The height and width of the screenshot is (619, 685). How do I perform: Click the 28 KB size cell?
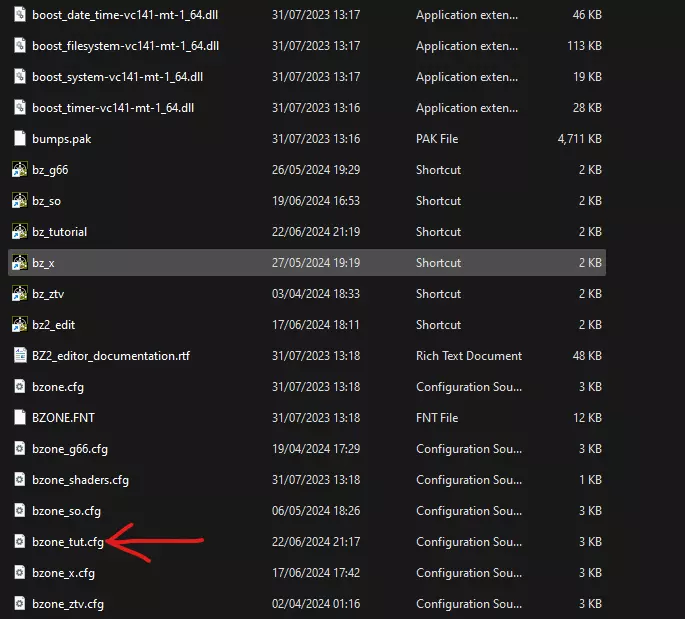(587, 107)
